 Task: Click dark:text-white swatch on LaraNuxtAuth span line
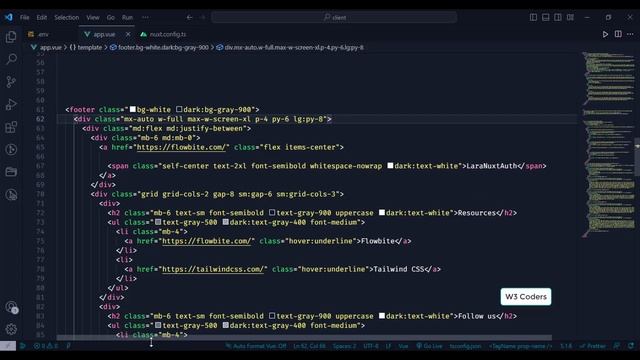click(390, 166)
